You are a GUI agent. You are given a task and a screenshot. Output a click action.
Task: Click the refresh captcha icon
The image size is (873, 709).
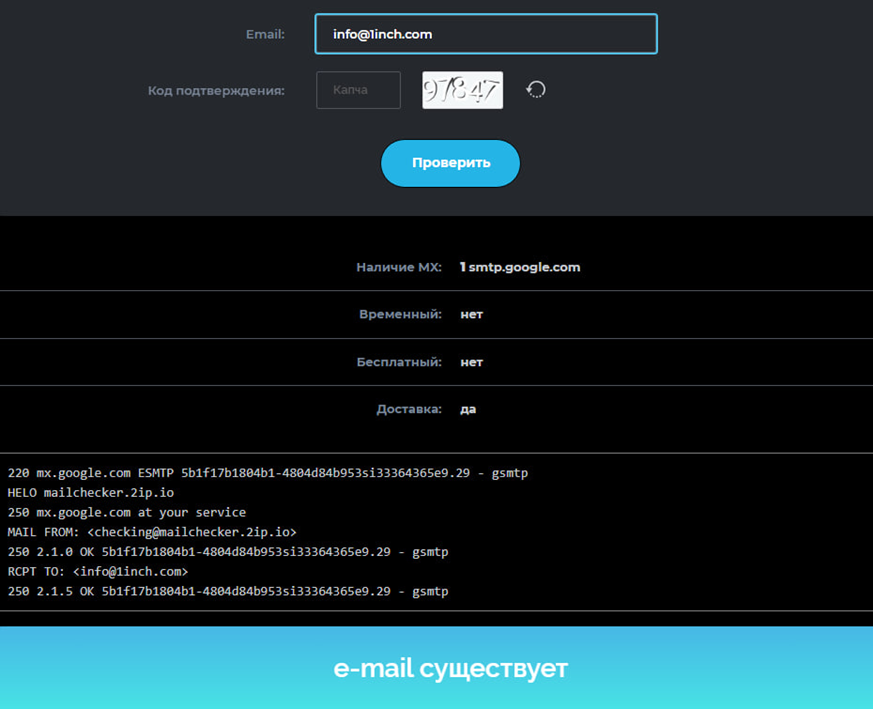point(536,90)
